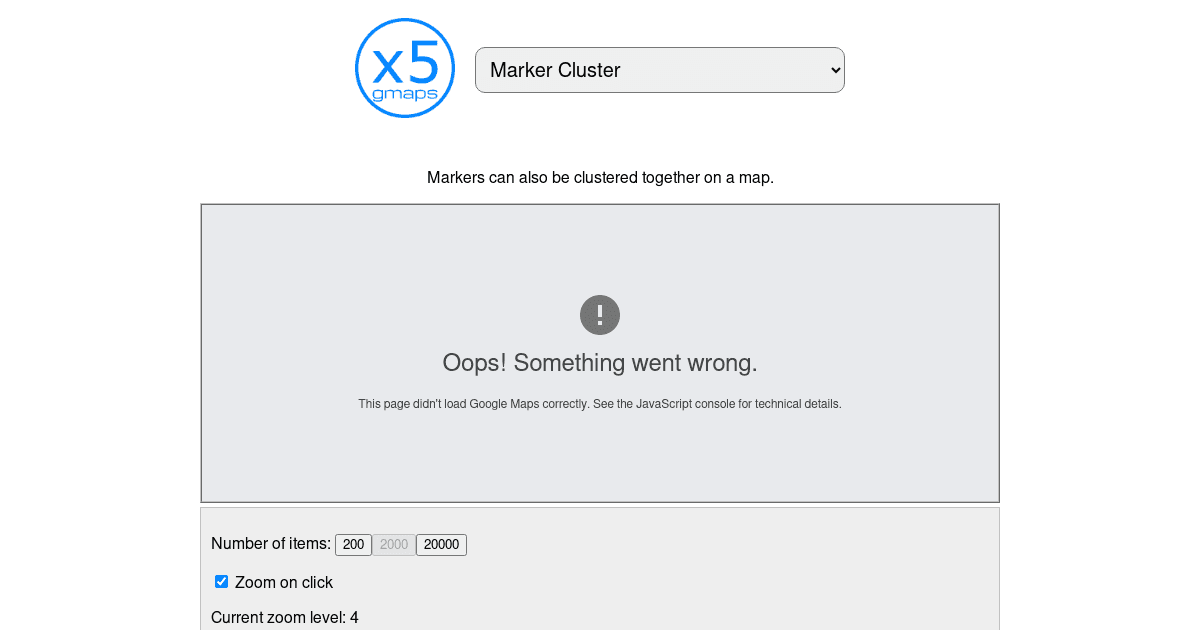This screenshot has width=1200, height=630.
Task: Click the Google Maps error description text
Action: 599,403
